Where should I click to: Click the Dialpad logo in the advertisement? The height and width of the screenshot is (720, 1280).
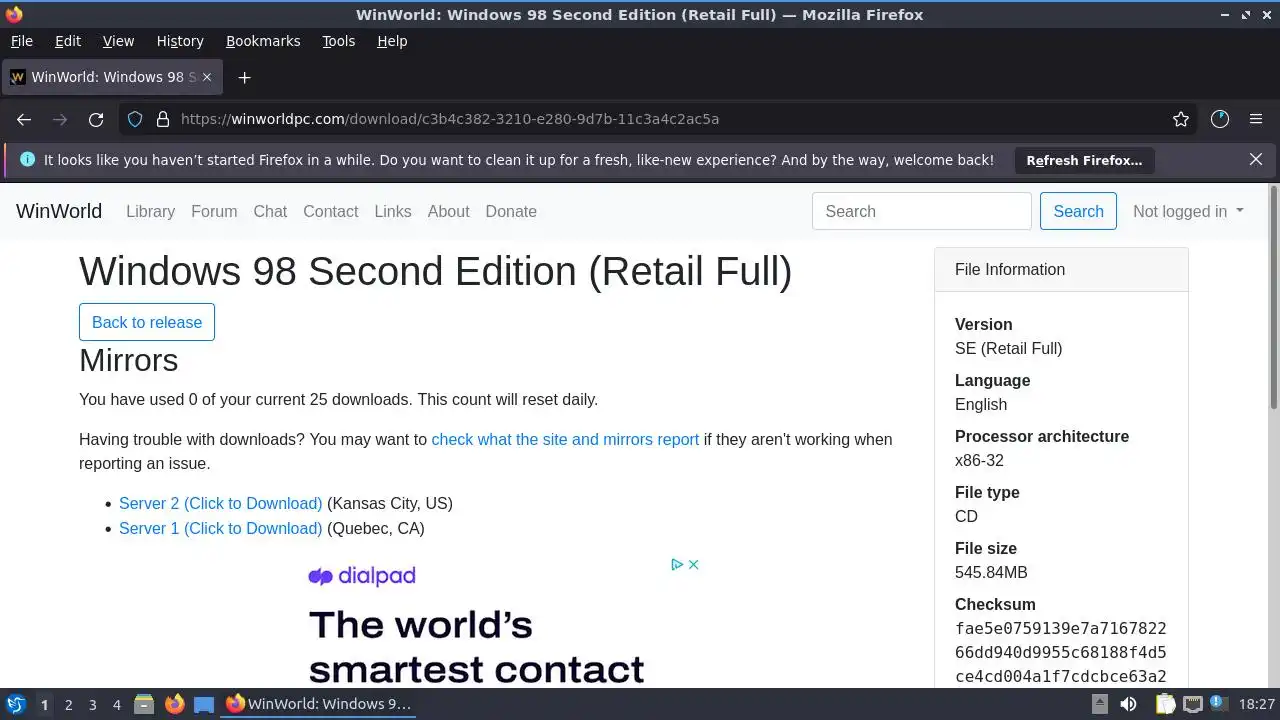pos(361,576)
